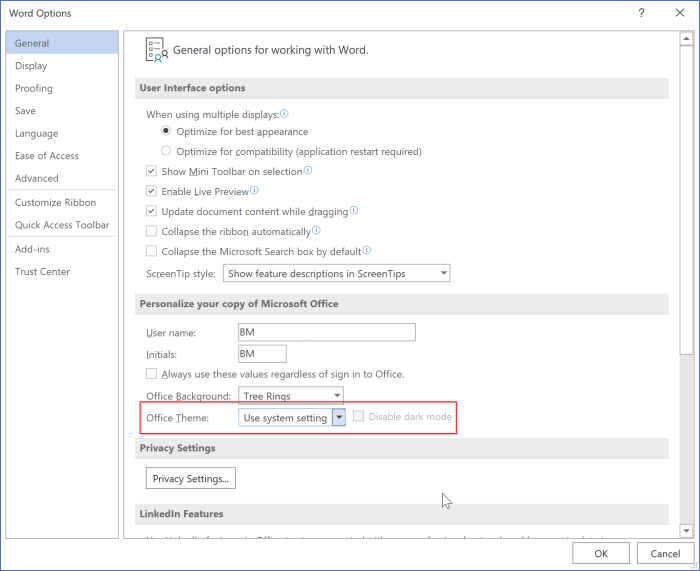Uncheck Show Mini Toolbar on selection
The width and height of the screenshot is (700, 571).
click(151, 171)
